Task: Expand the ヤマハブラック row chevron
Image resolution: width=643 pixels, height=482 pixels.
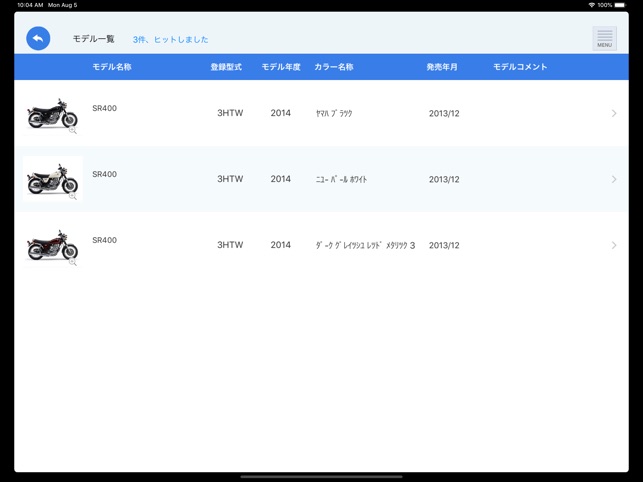Action: pos(613,114)
